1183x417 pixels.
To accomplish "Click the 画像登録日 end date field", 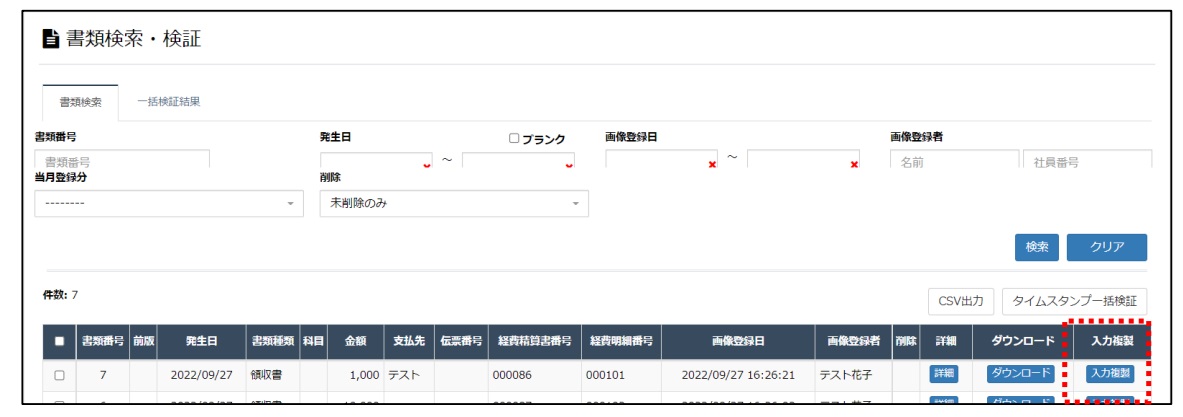I will click(x=804, y=159).
